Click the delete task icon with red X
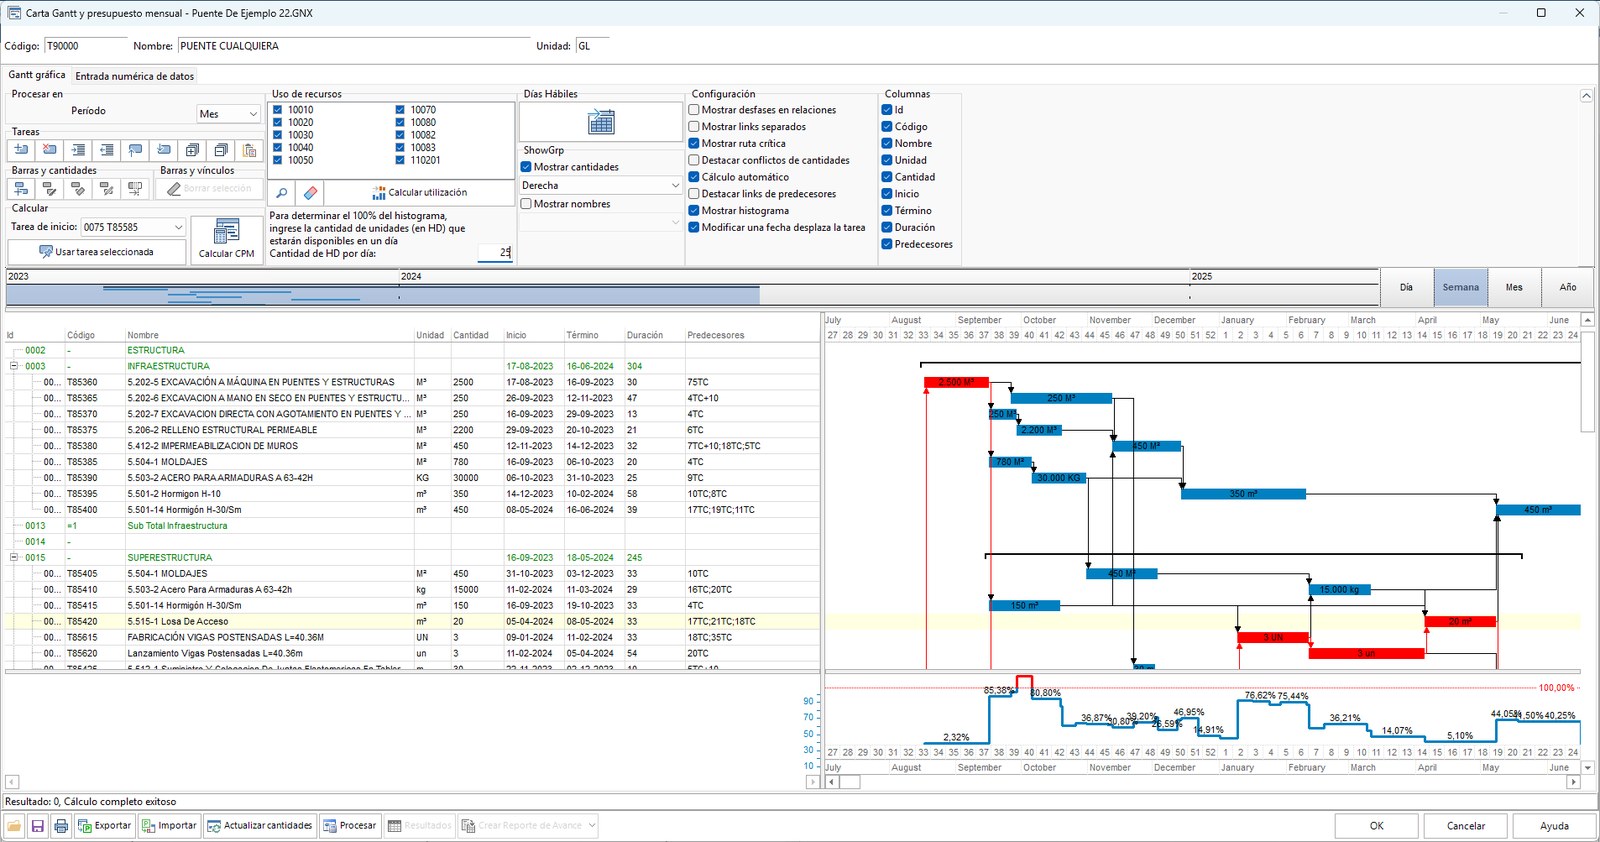 [x=49, y=150]
